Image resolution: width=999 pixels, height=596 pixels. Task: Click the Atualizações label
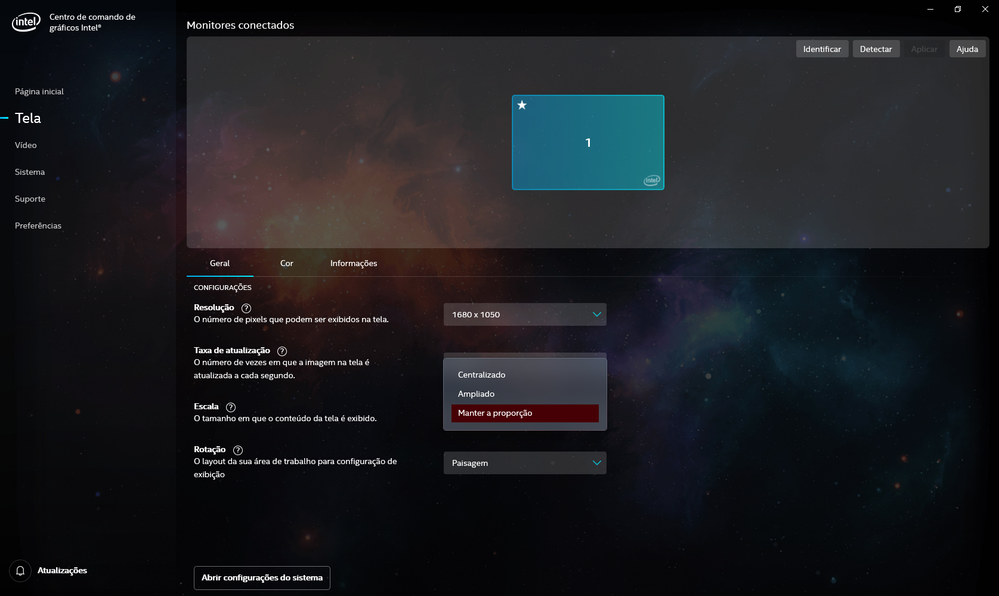tap(62, 571)
